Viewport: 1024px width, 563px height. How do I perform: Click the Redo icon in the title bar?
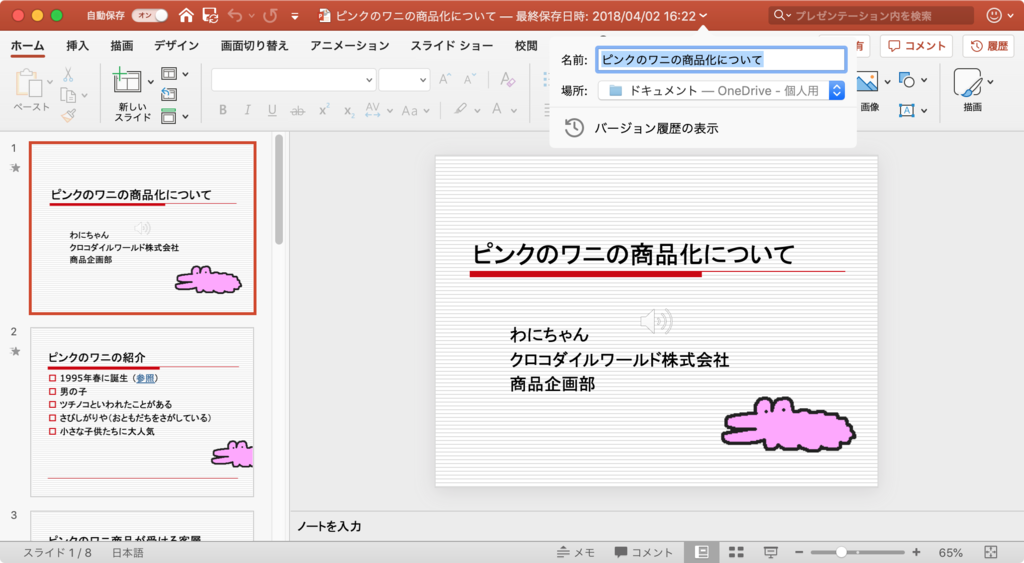coord(270,15)
